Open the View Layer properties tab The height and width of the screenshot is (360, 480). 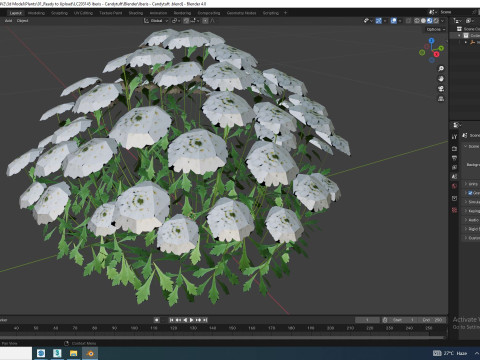(x=454, y=167)
